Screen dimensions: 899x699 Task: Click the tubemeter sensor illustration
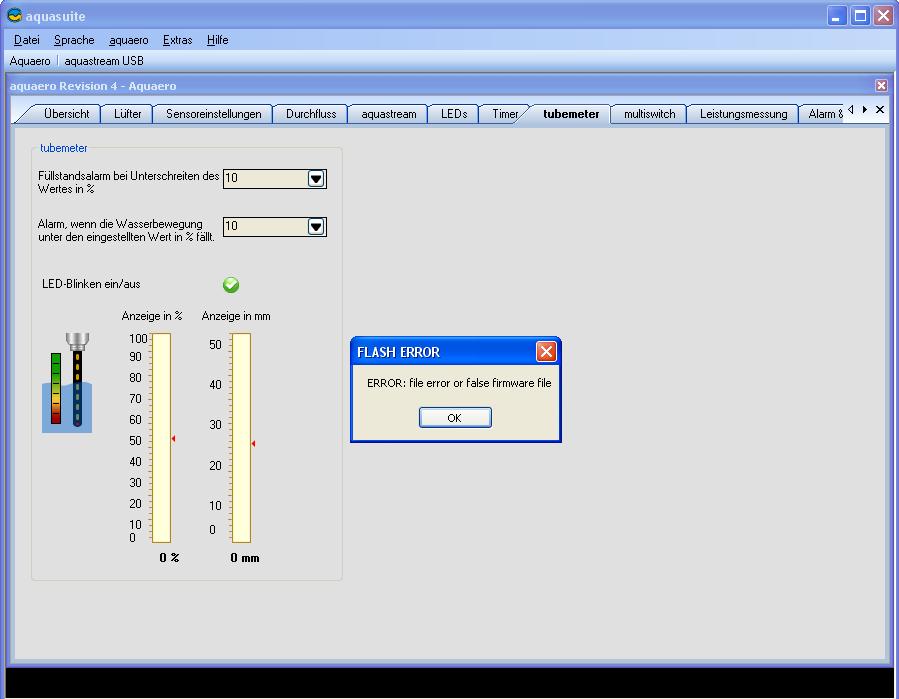tap(67, 382)
